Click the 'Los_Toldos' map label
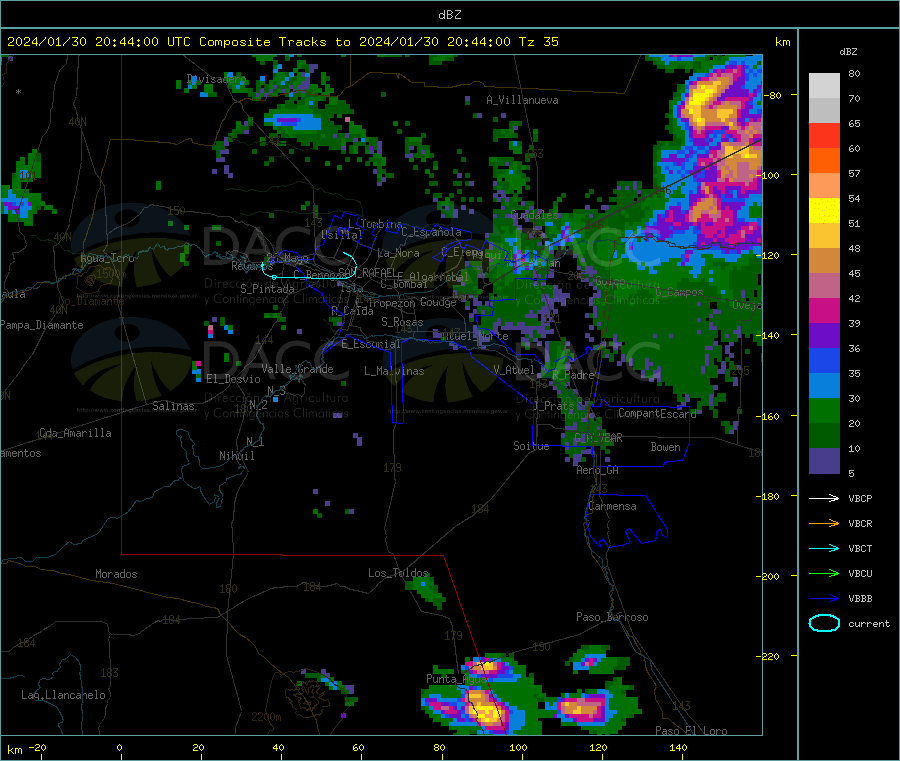 pos(398,573)
